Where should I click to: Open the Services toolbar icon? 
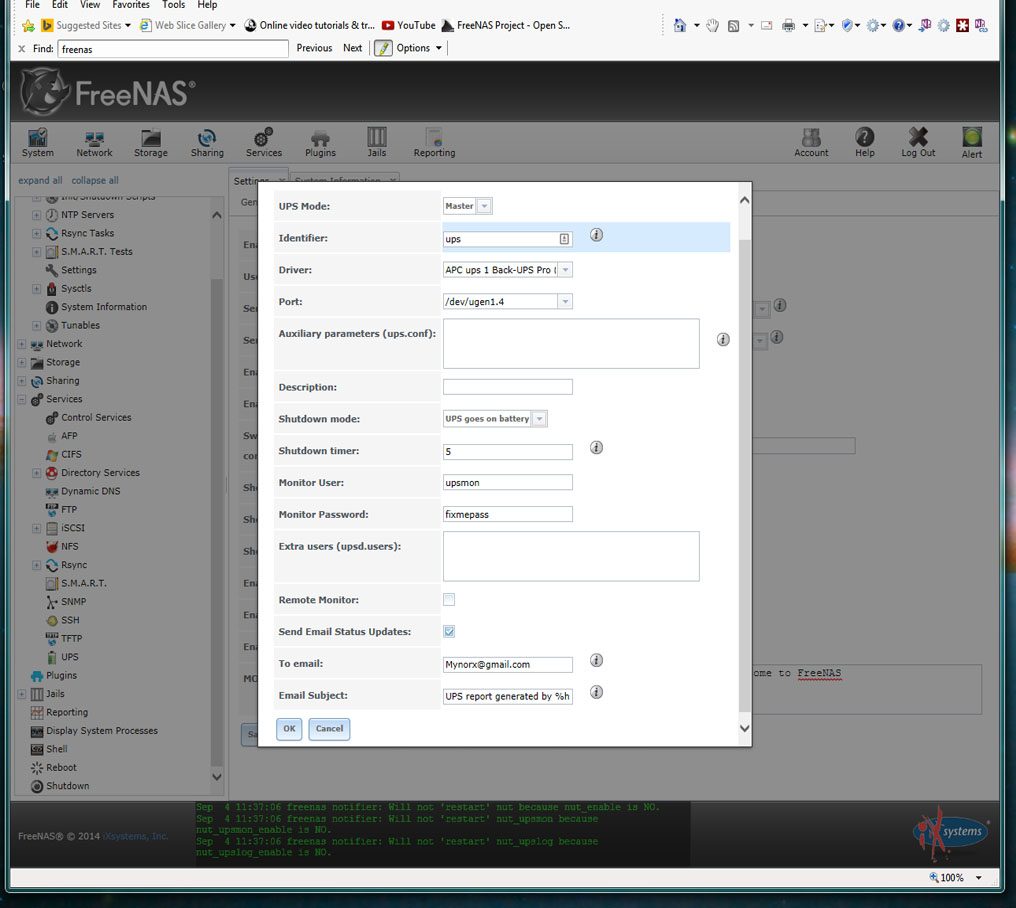(264, 143)
